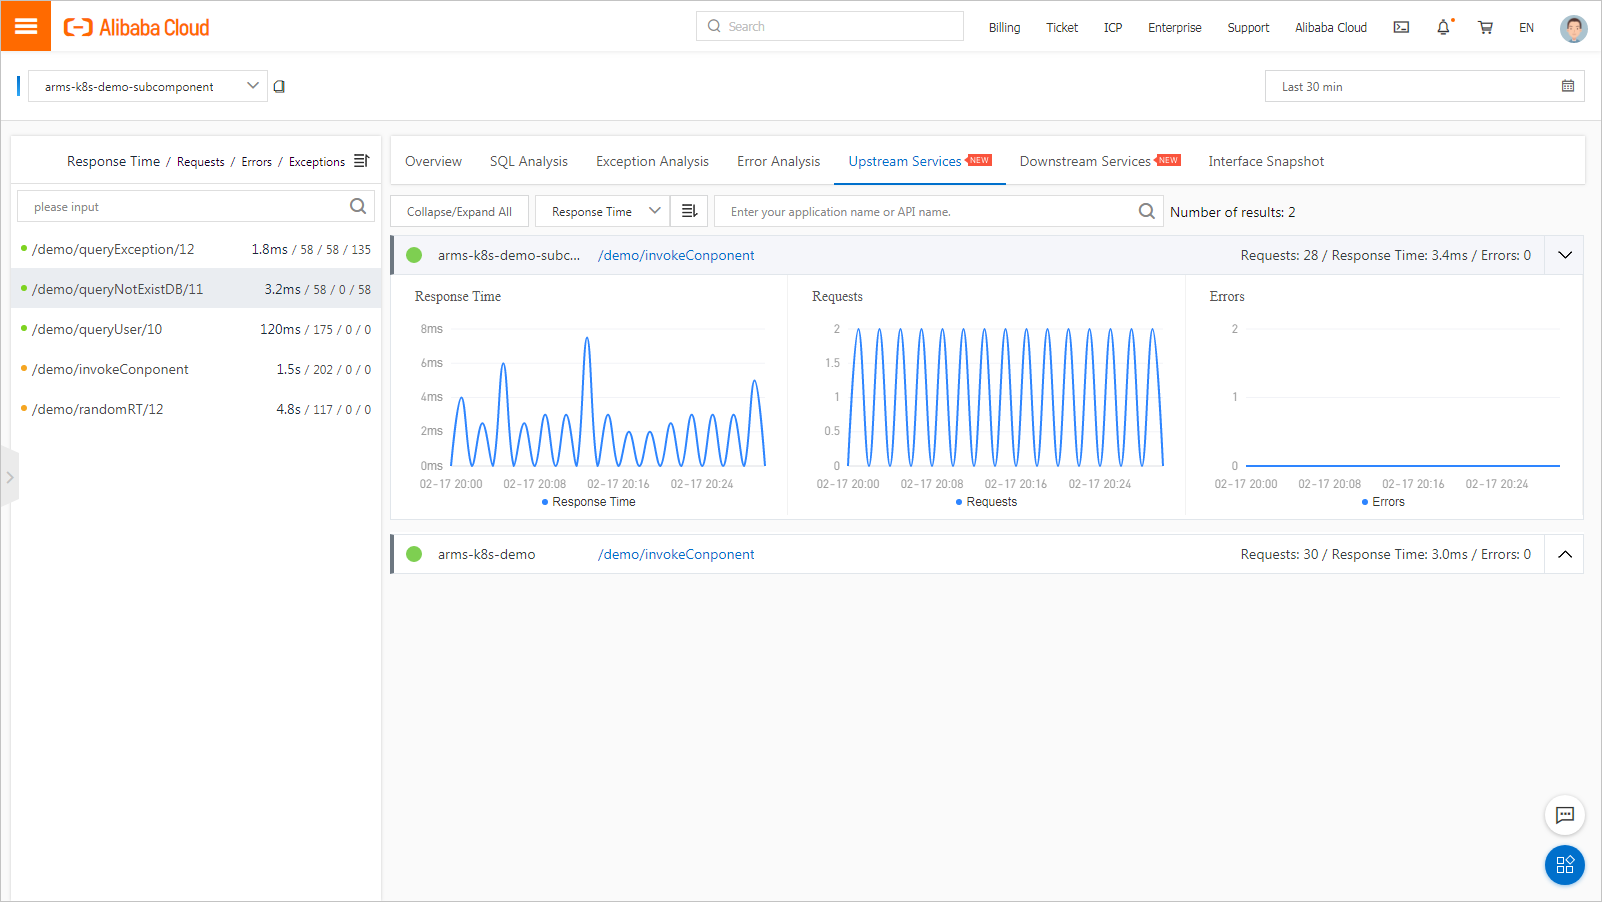1602x902 pixels.
Task: Open the Cloud Shell terminal icon
Action: [1401, 28]
